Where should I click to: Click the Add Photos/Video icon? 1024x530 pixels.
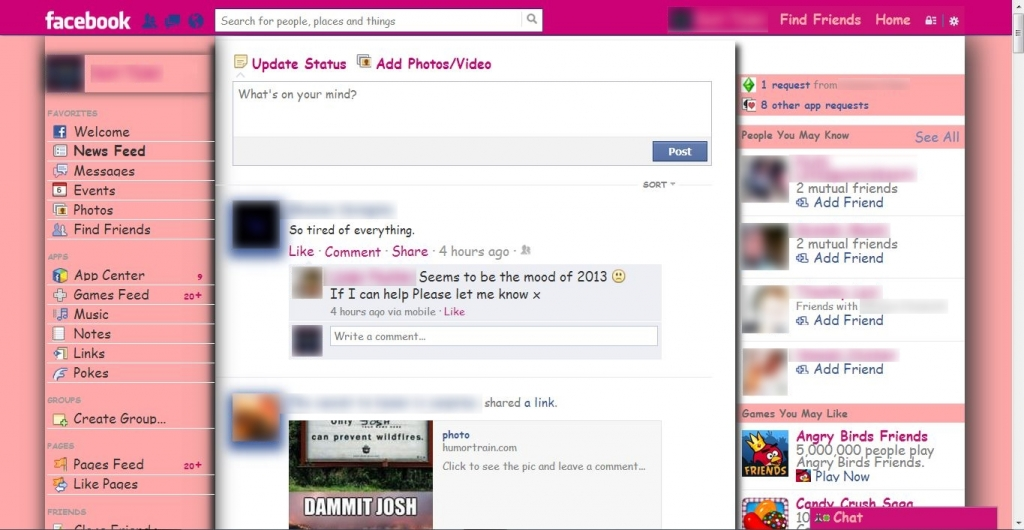364,61
